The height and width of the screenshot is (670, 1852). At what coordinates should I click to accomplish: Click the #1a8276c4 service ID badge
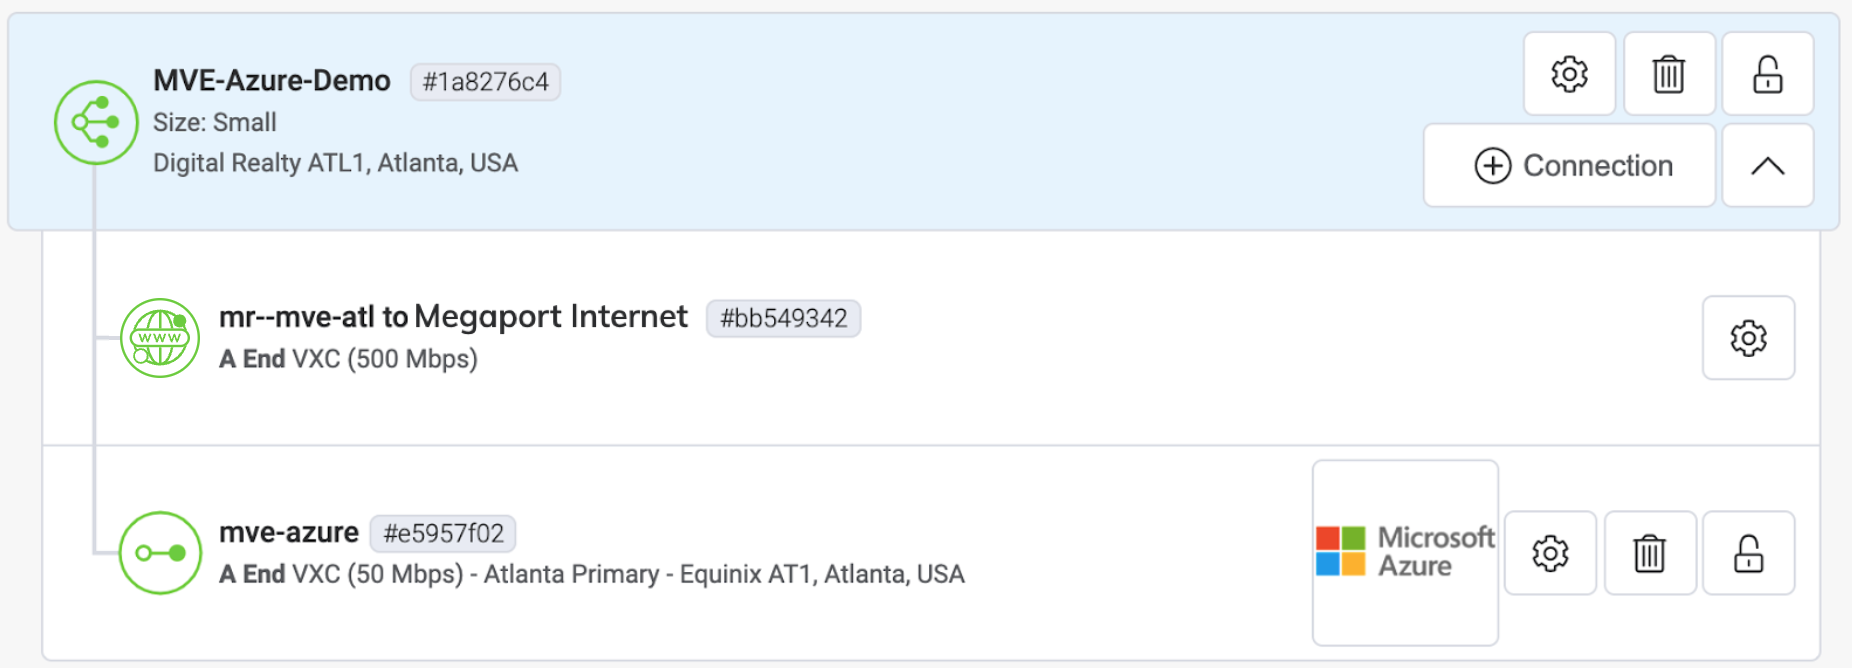pyautogui.click(x=485, y=82)
